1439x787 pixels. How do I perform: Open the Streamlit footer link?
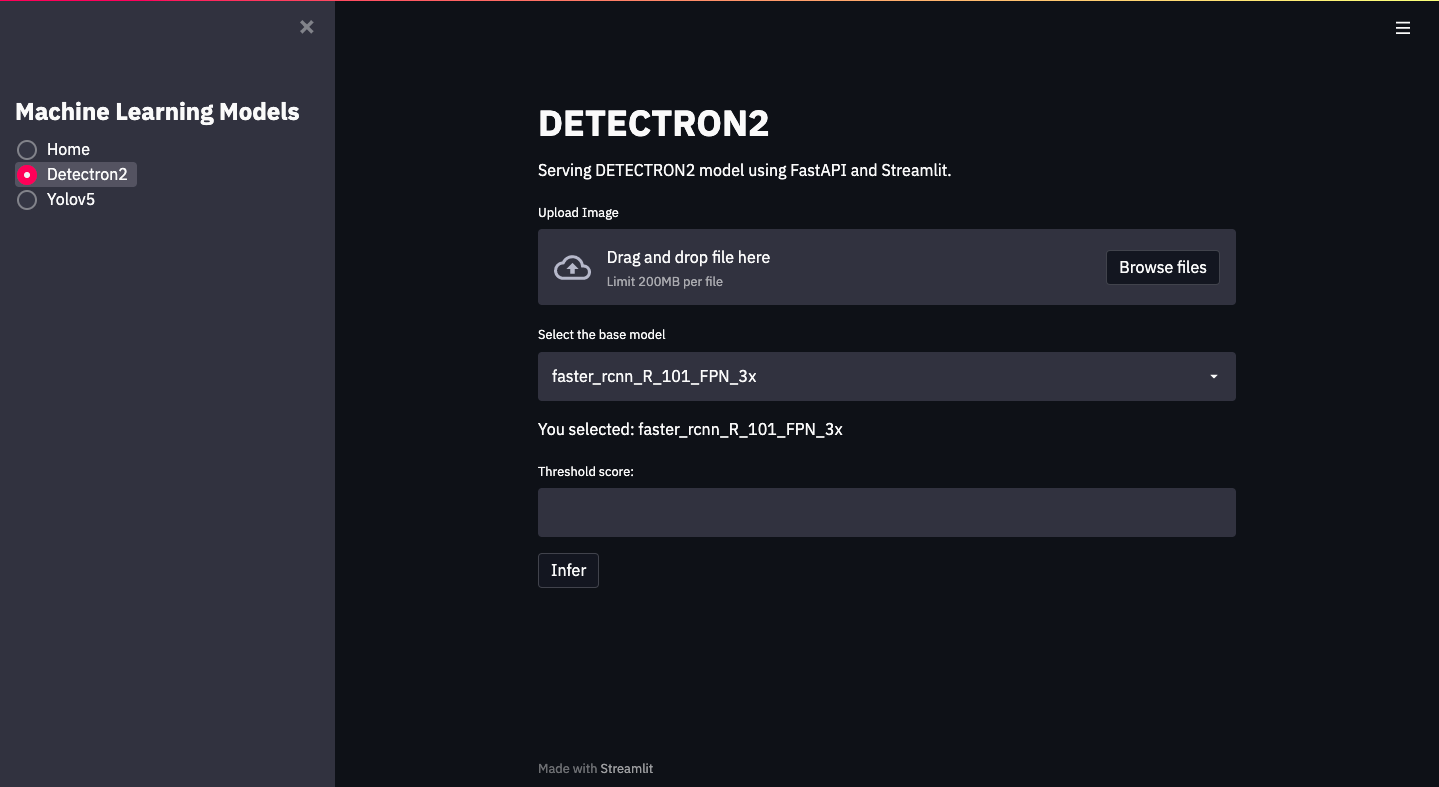click(x=626, y=768)
